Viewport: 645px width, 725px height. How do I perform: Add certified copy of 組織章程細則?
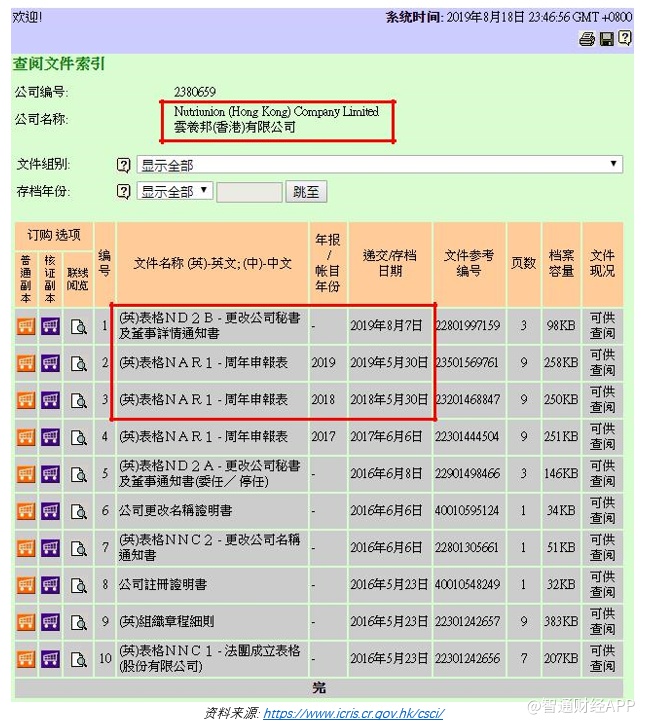click(x=50, y=622)
